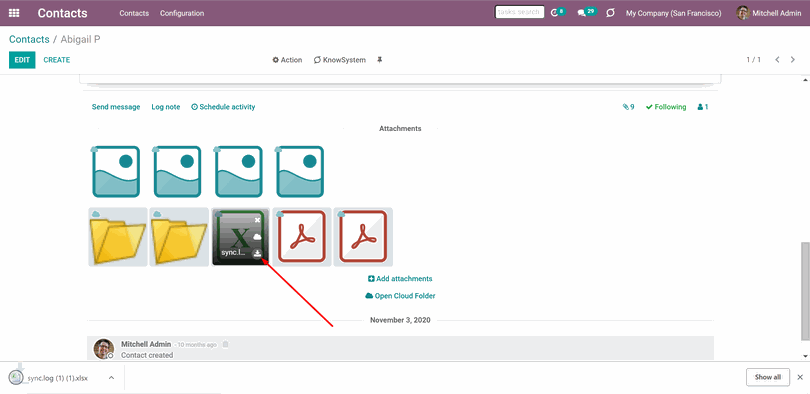
Task: Open conversations icon with badge 29
Action: point(587,12)
